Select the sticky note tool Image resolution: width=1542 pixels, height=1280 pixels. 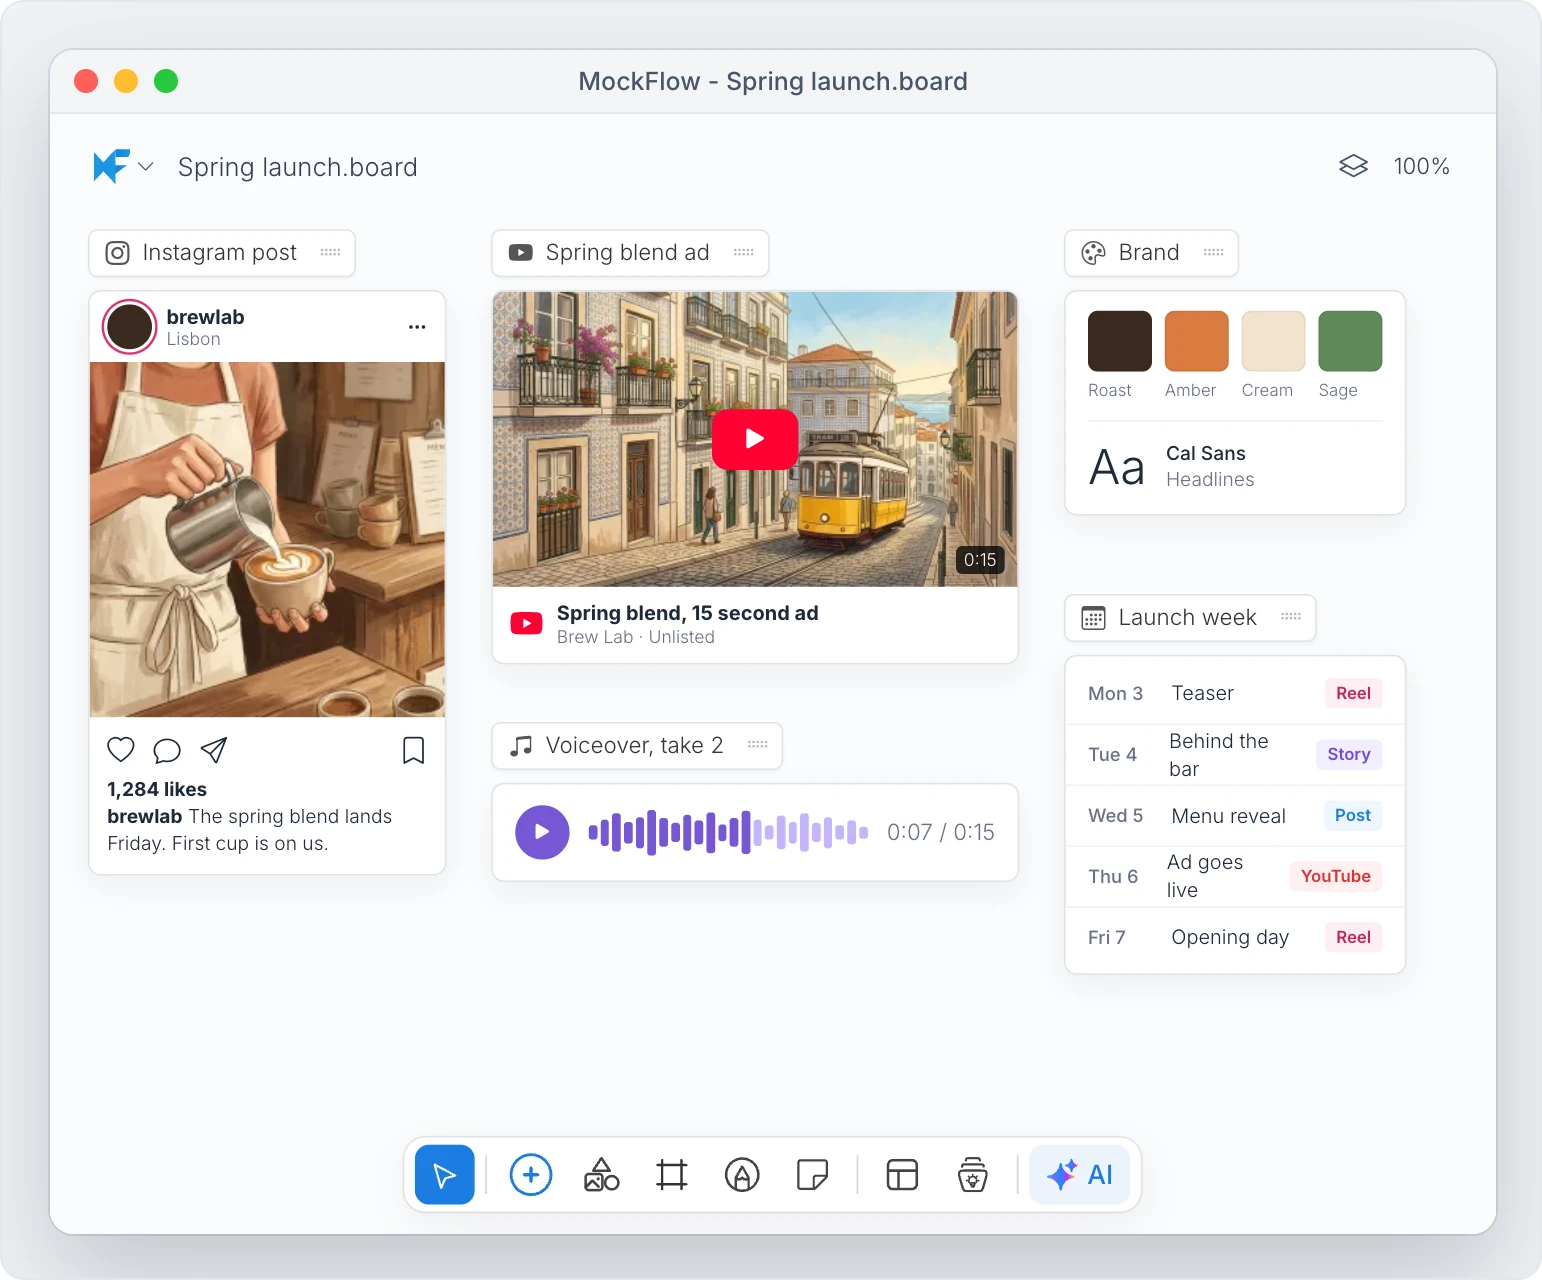(x=812, y=1175)
